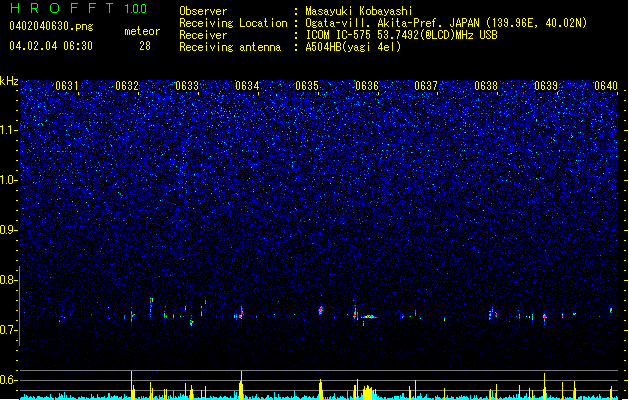Click the 0638 time marker

click(486, 86)
